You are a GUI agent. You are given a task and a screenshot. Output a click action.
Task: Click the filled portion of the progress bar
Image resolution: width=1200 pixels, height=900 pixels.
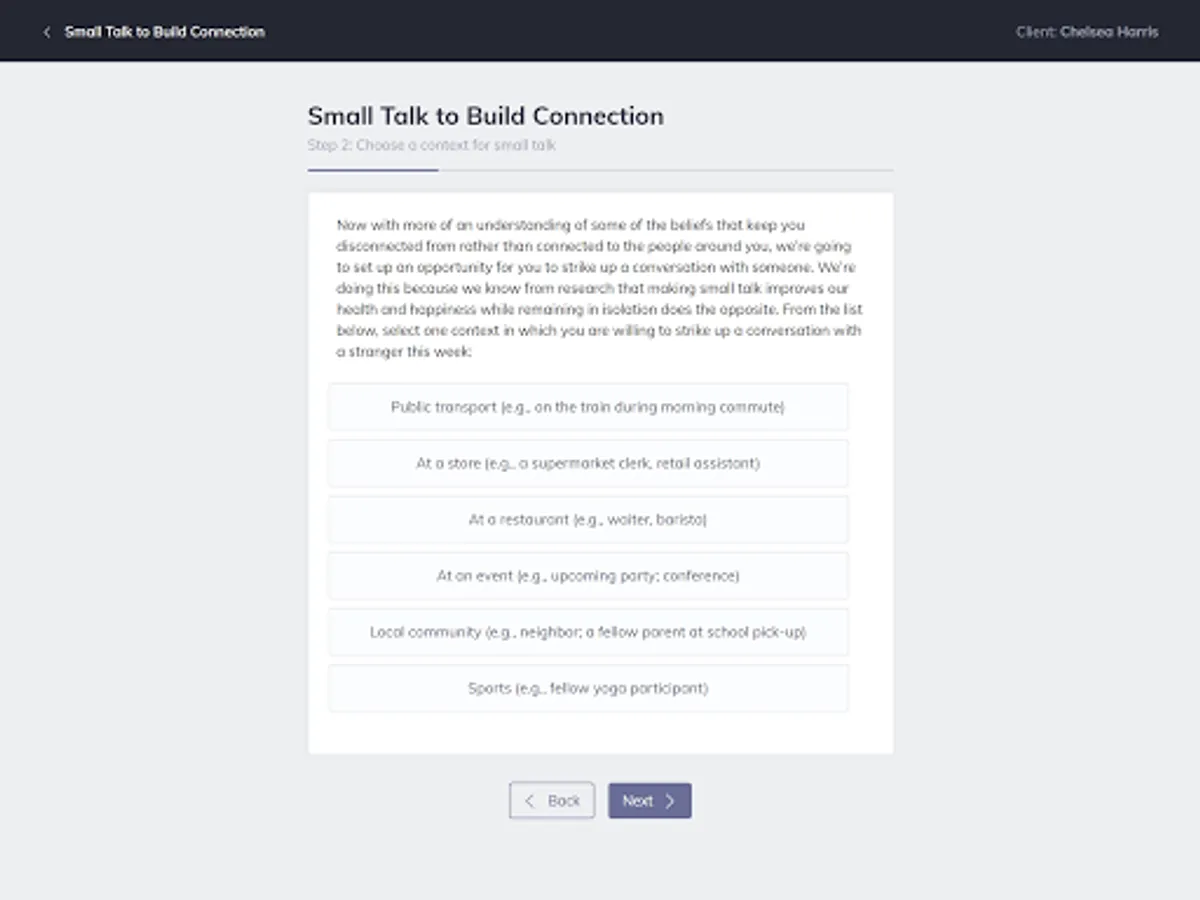(x=373, y=170)
